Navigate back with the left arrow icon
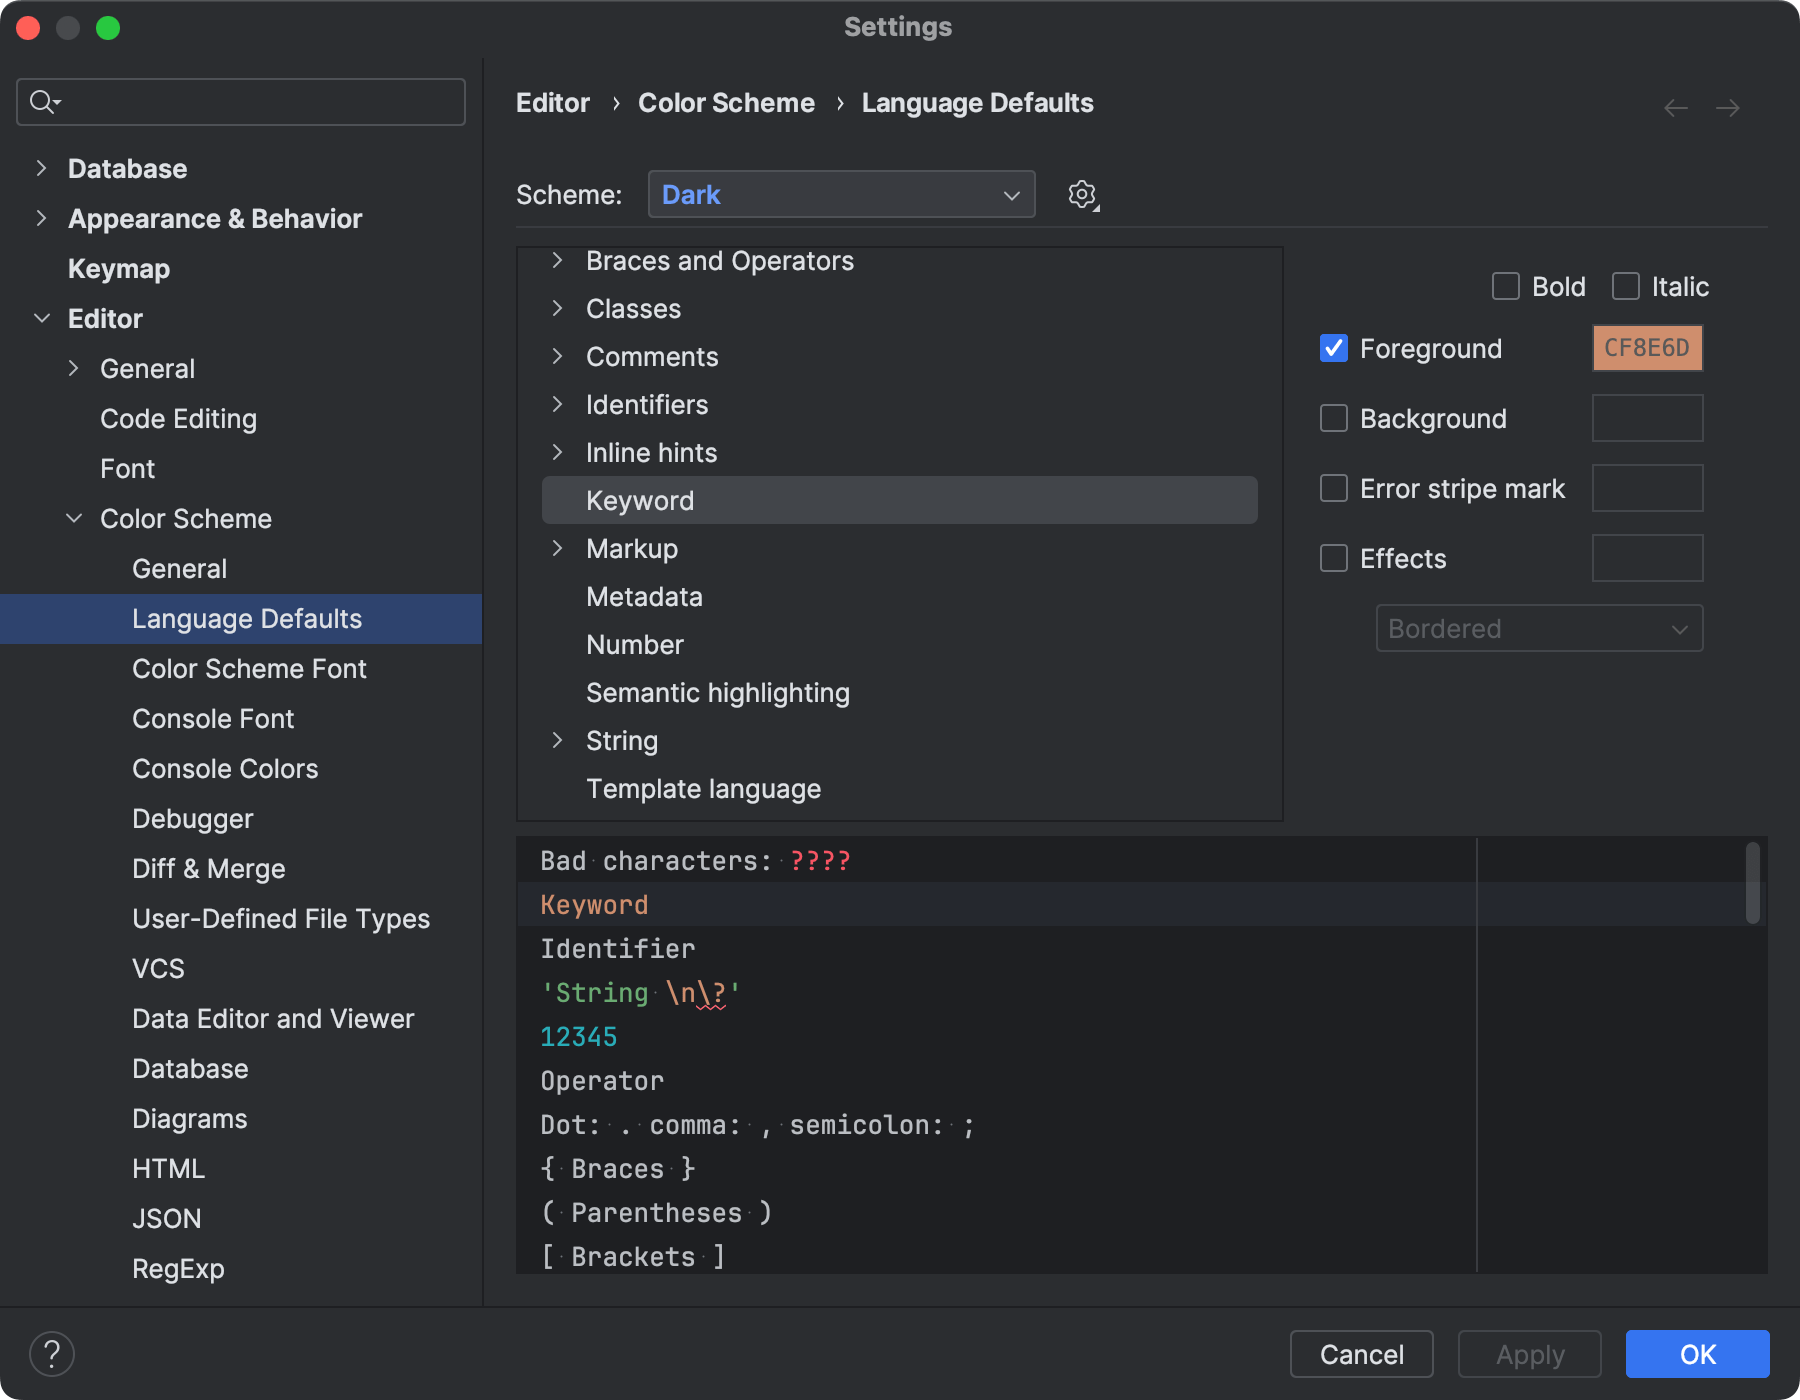Screen dimensions: 1800x1400 1675,107
